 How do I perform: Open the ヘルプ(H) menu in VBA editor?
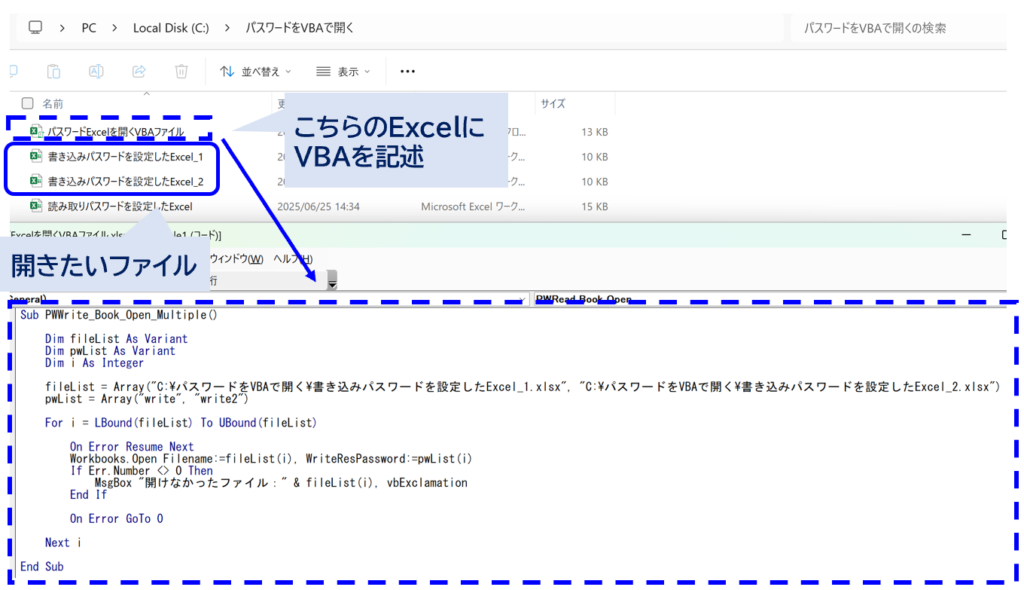[293, 259]
